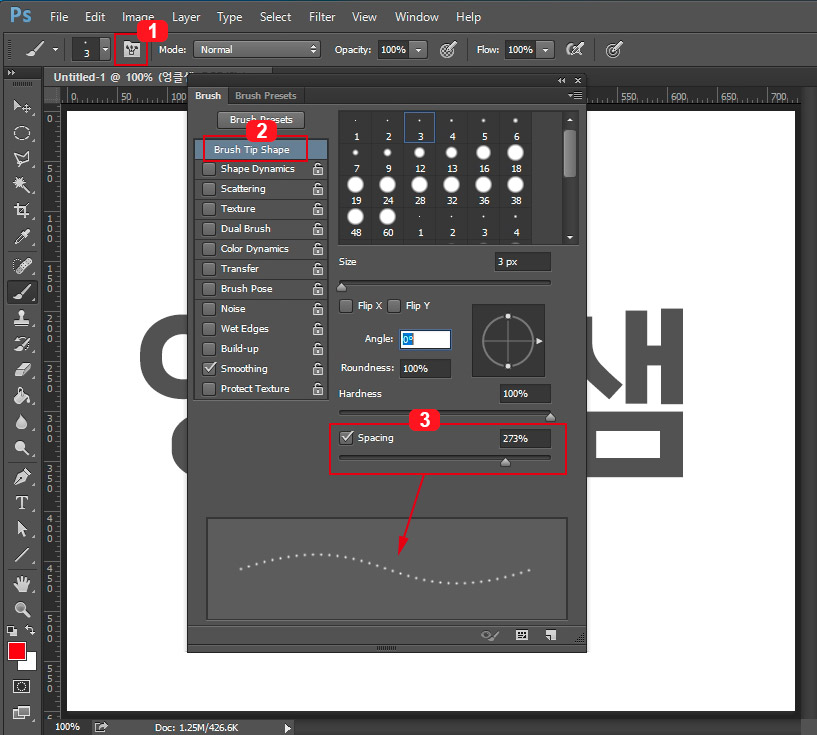Disable Smoothing checkbox
The height and width of the screenshot is (735, 817).
tap(209, 368)
